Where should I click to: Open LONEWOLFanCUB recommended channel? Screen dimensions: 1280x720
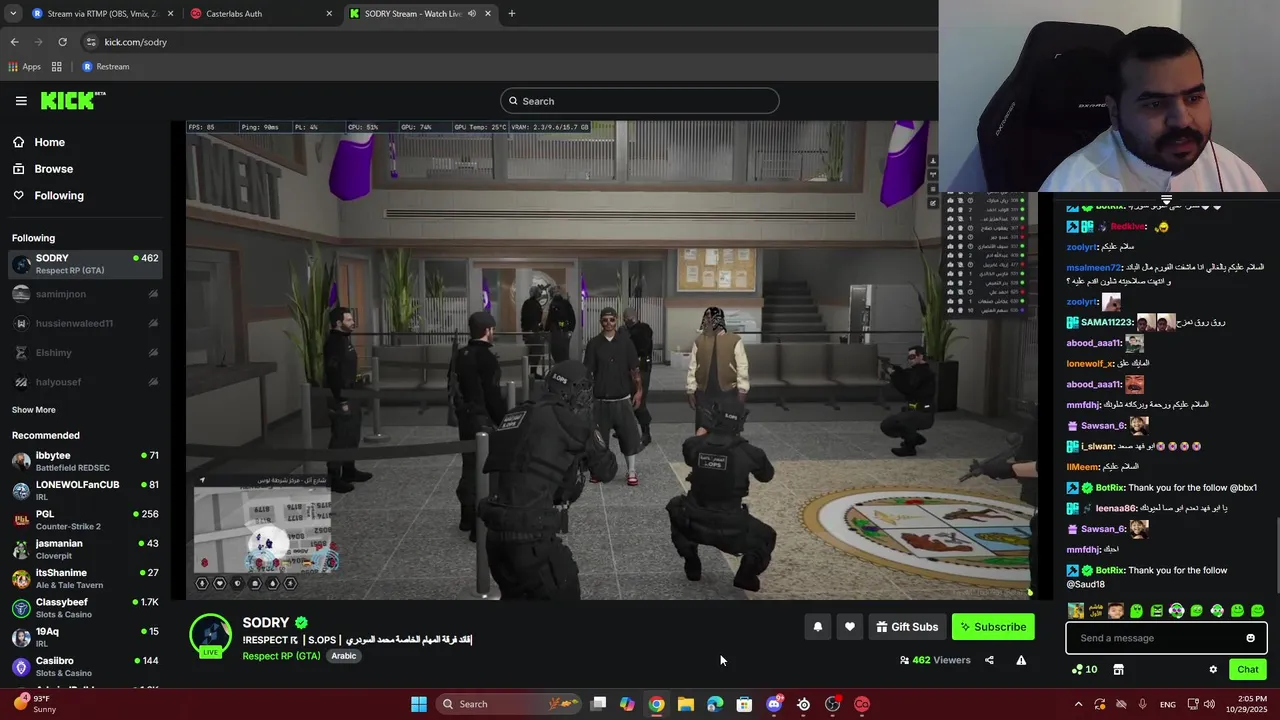(x=85, y=490)
